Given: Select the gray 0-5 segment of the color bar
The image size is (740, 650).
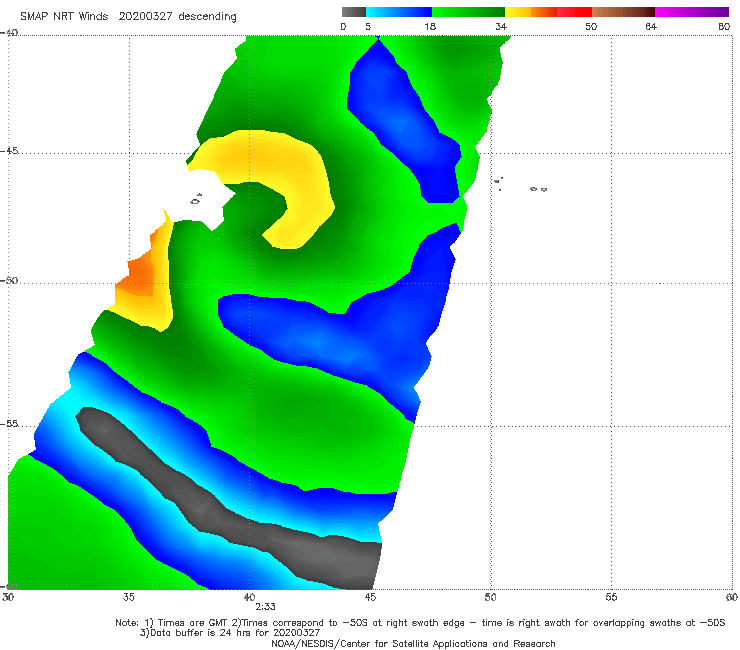Looking at the screenshot, I should tap(353, 12).
